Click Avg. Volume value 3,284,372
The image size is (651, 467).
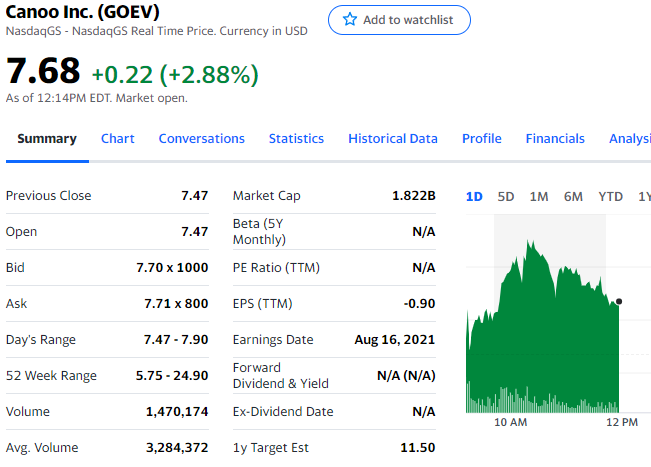(177, 447)
